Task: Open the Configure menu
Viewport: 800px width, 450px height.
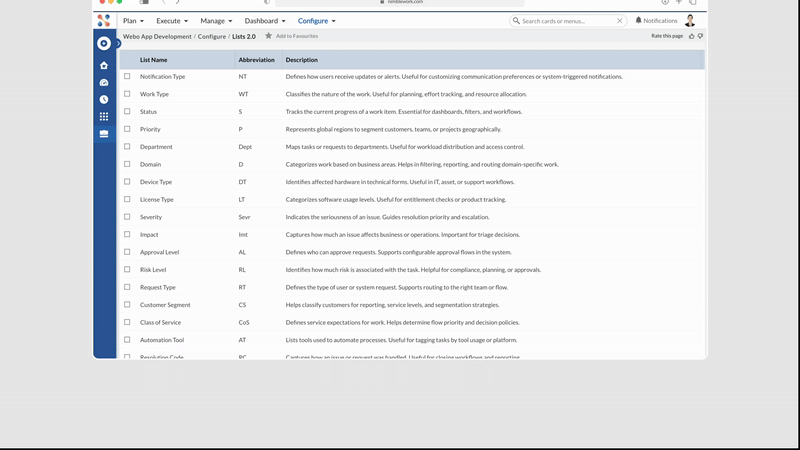Action: tap(316, 21)
